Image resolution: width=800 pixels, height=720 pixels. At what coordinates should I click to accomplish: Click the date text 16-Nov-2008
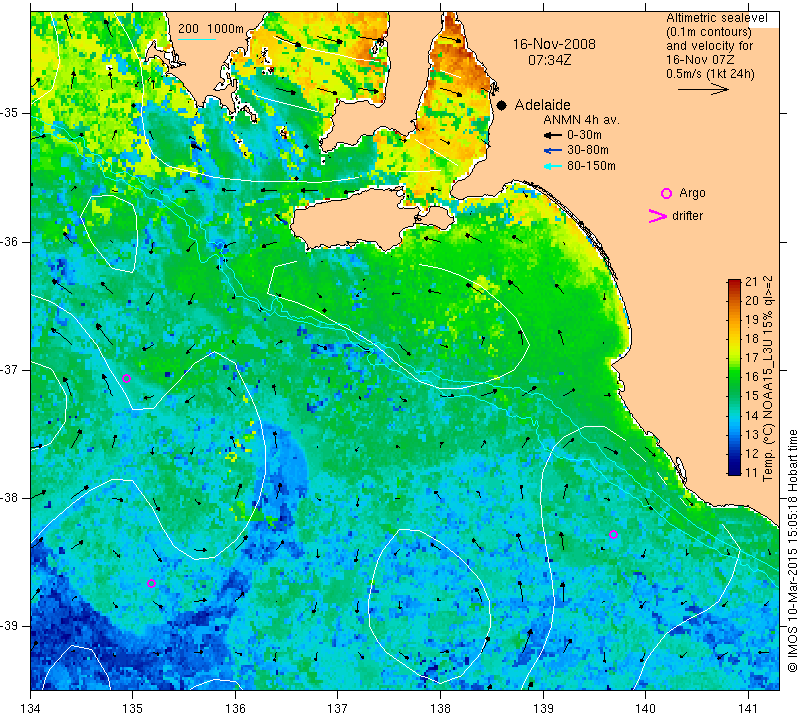coord(554,44)
